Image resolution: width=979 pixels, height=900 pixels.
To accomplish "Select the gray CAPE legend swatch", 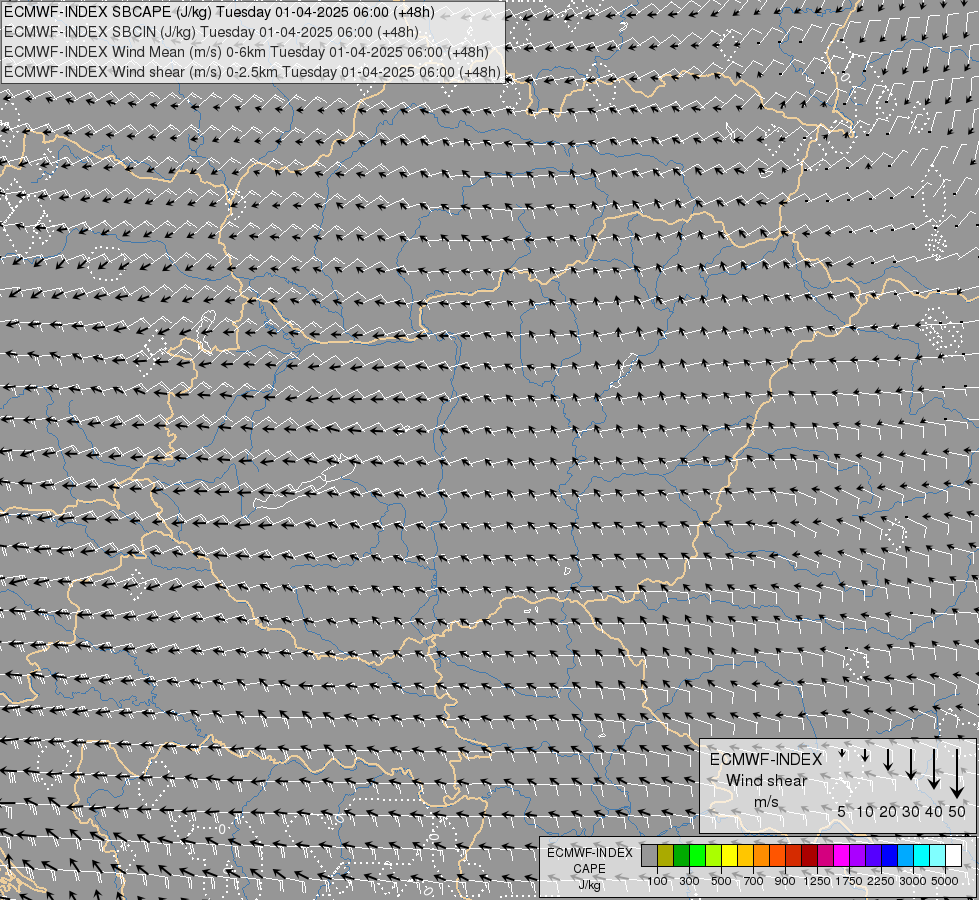I will (649, 855).
